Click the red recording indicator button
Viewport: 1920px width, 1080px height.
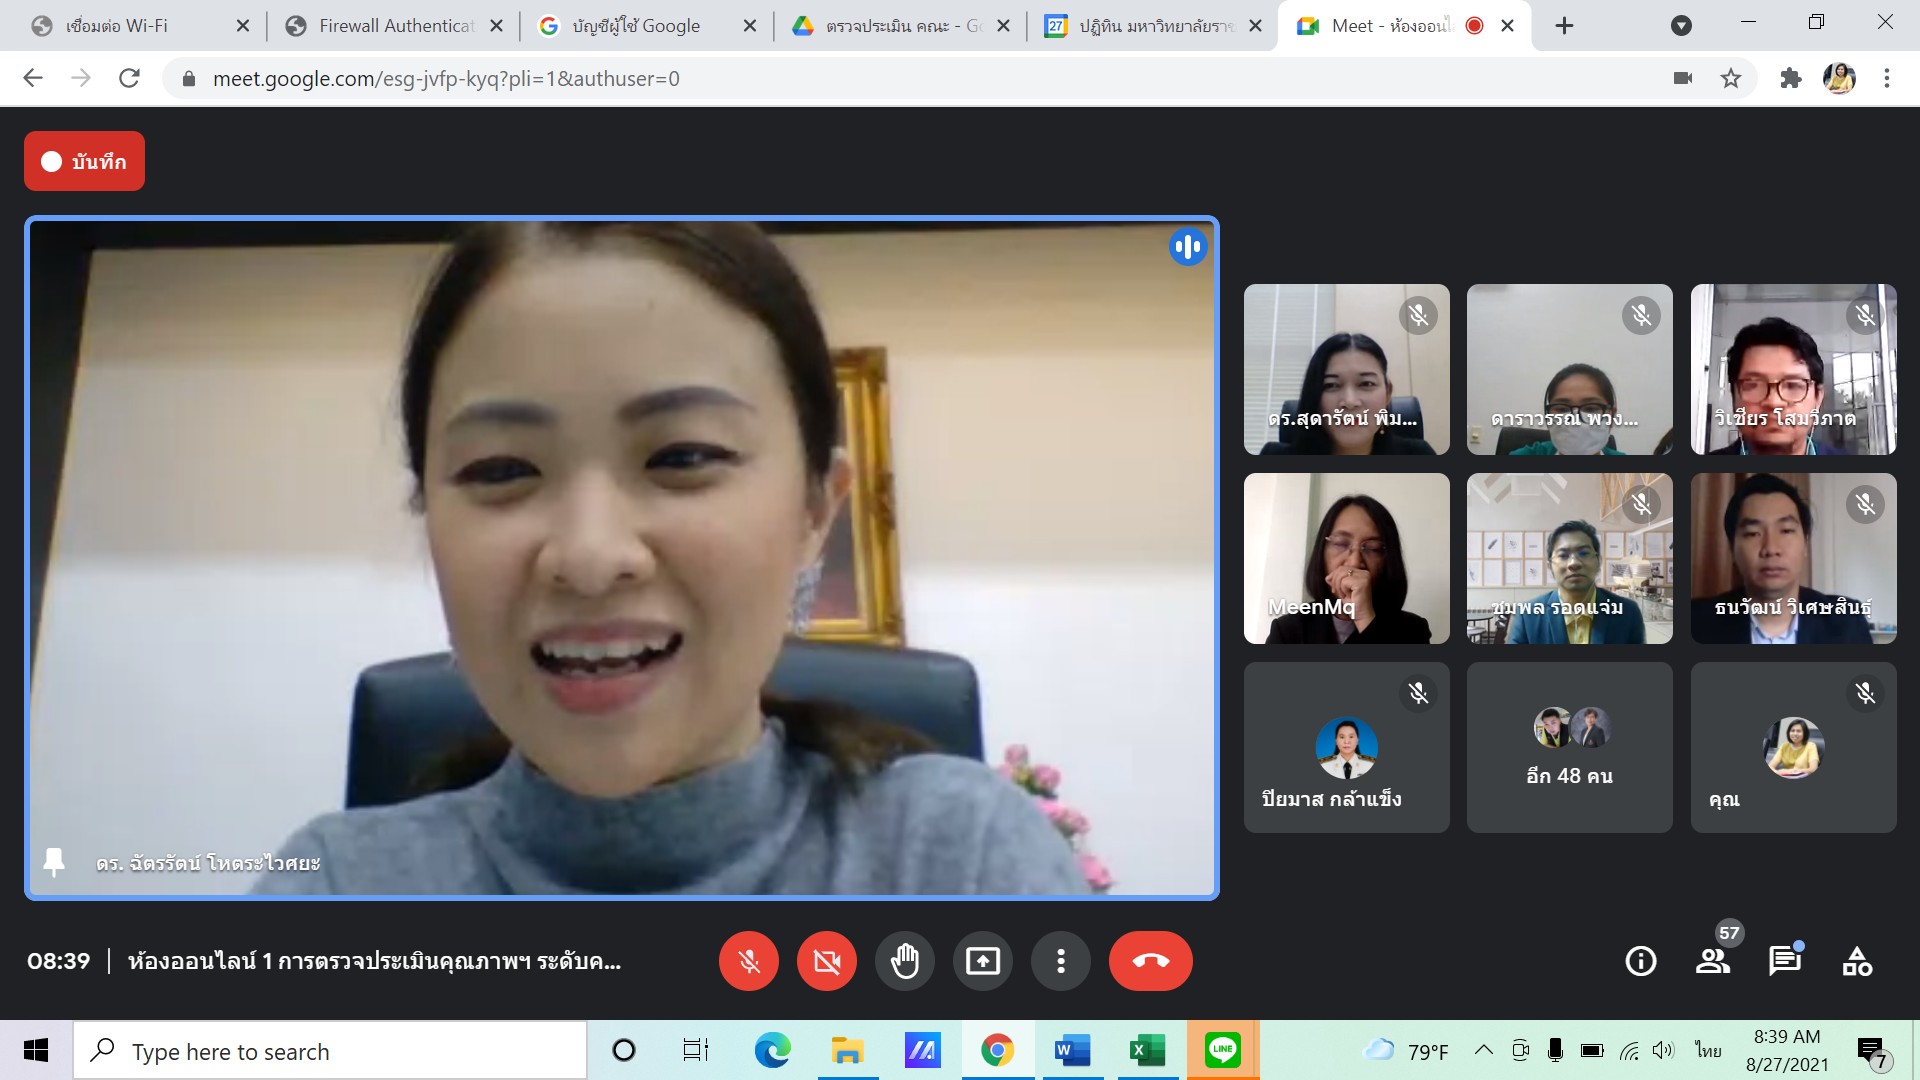tap(84, 161)
